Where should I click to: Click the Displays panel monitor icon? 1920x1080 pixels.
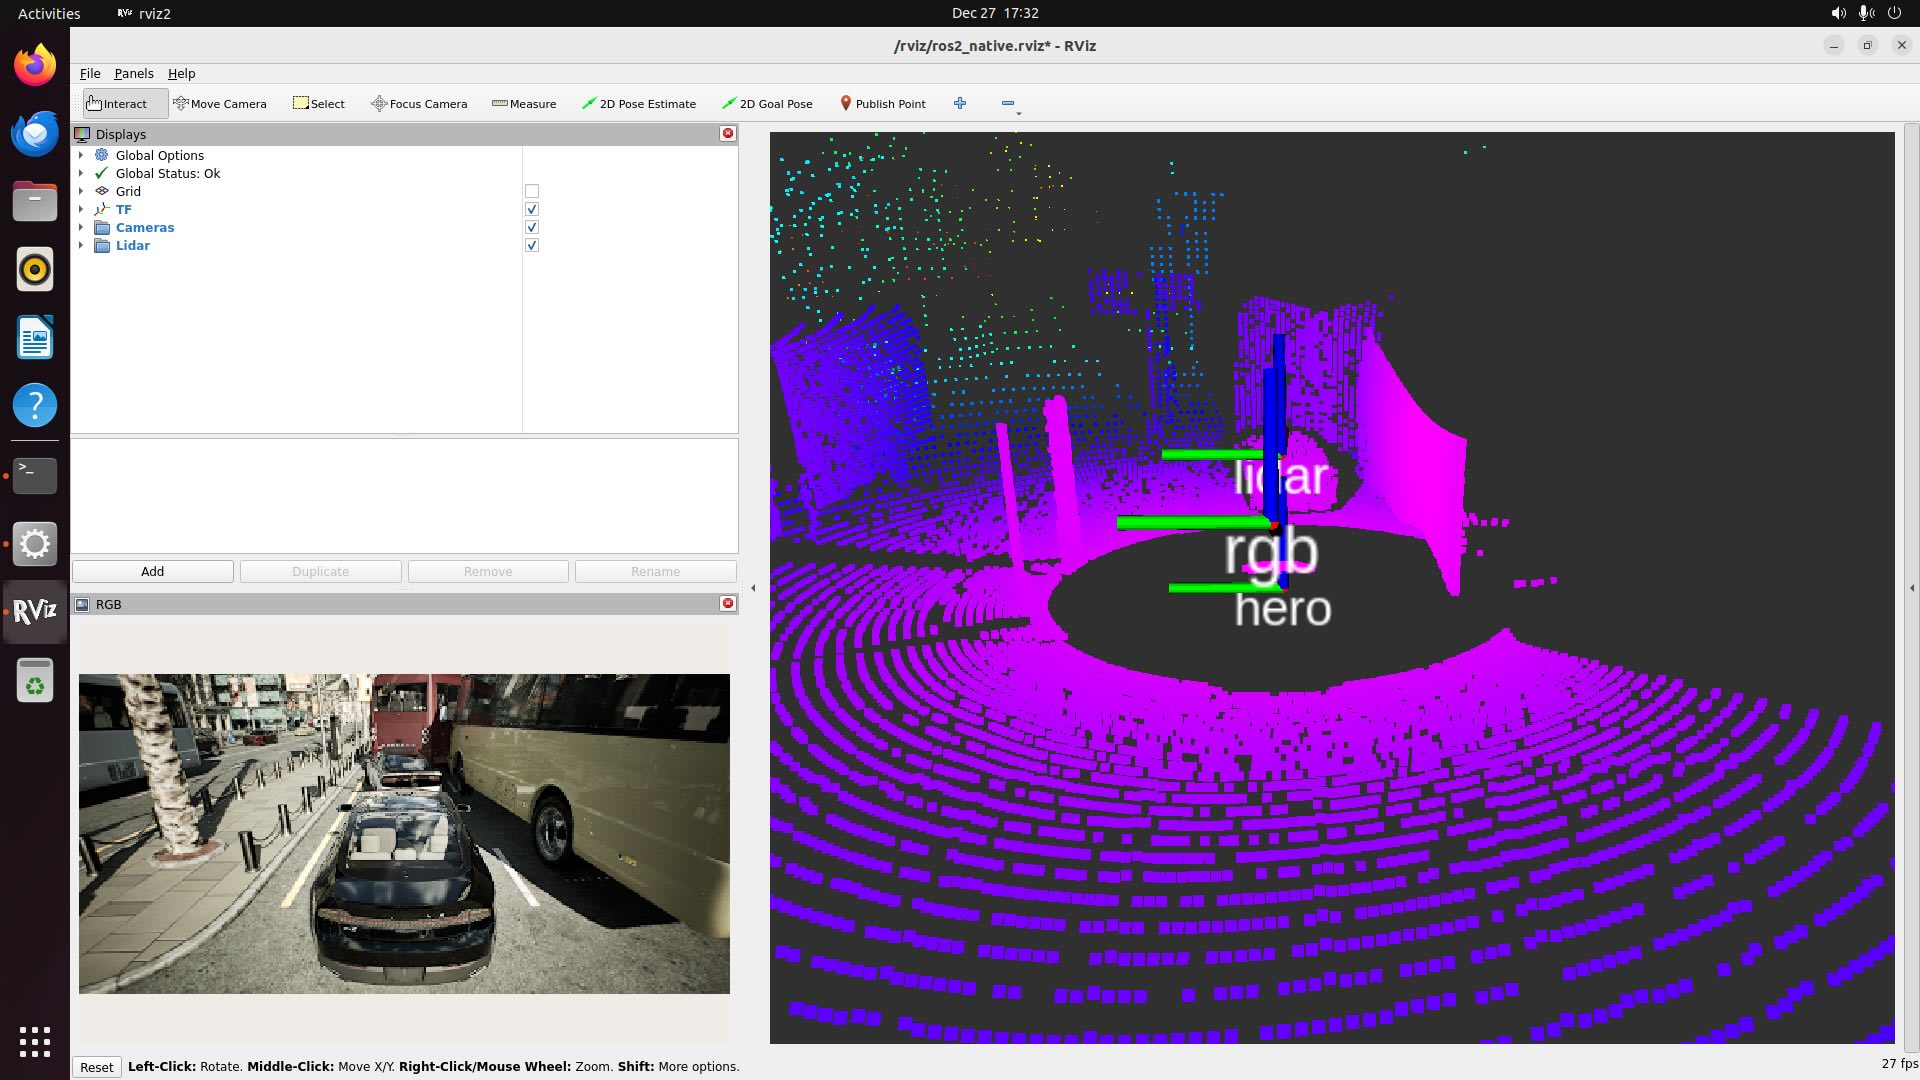83,134
